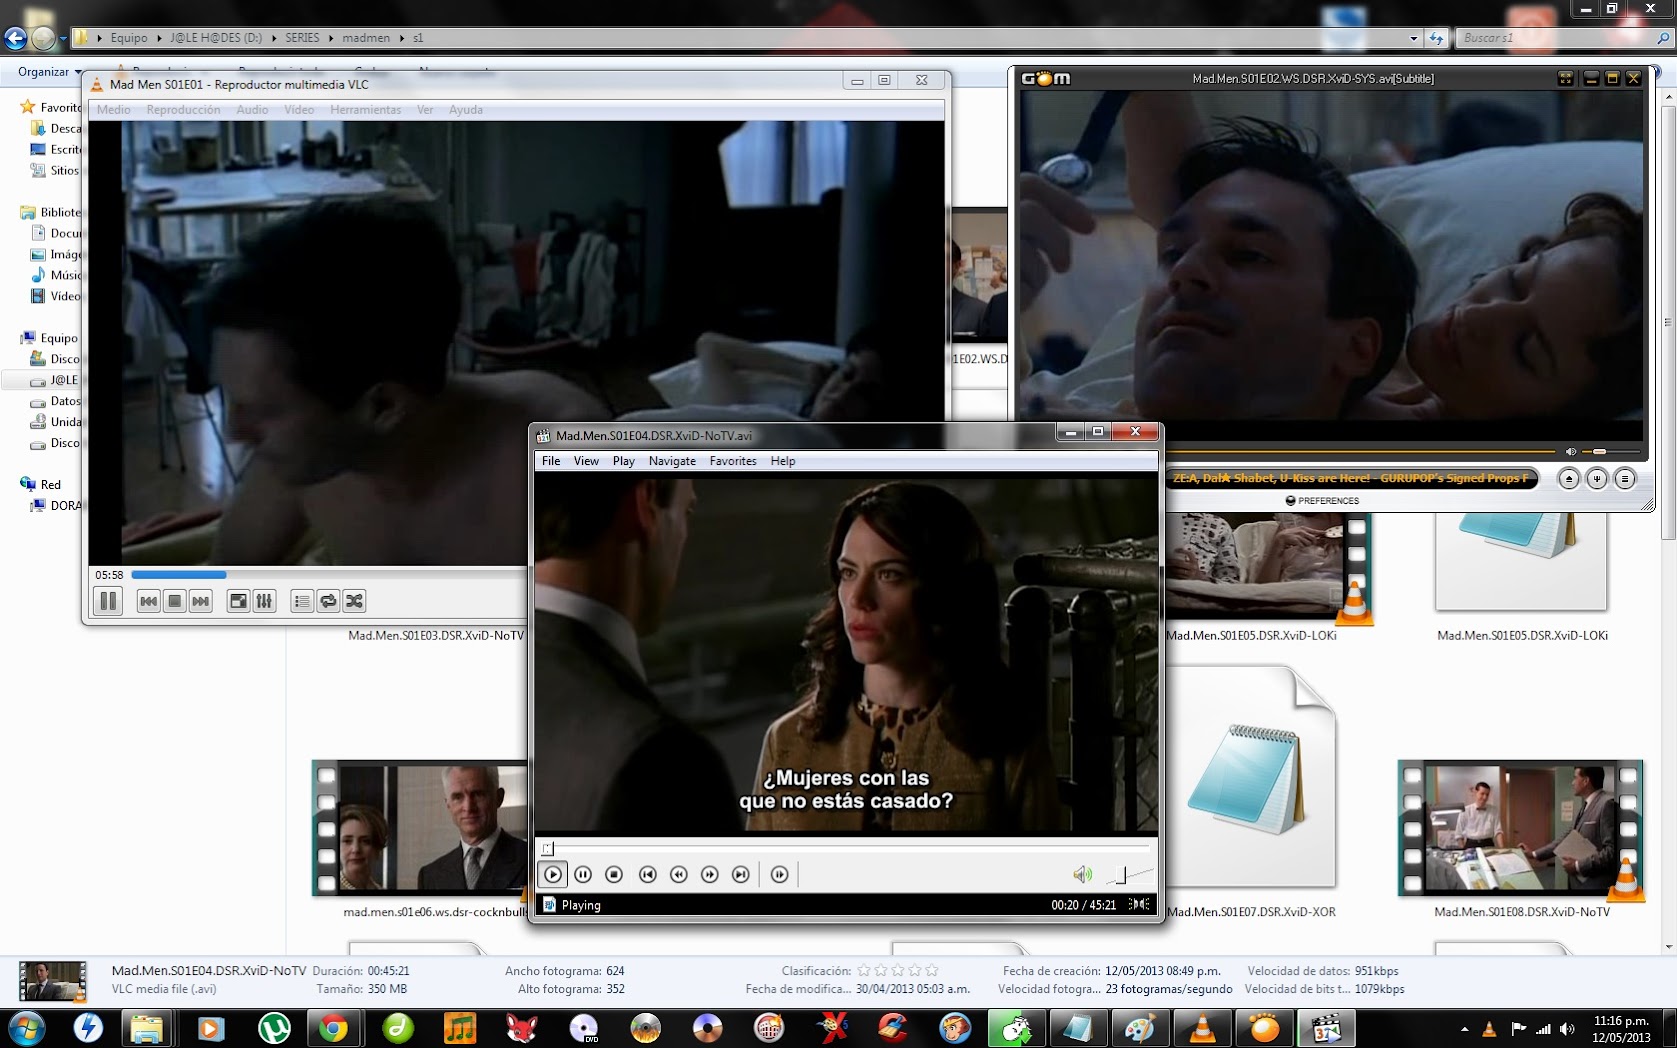
Task: Click Media Player Classic volume slider
Action: tap(1129, 875)
